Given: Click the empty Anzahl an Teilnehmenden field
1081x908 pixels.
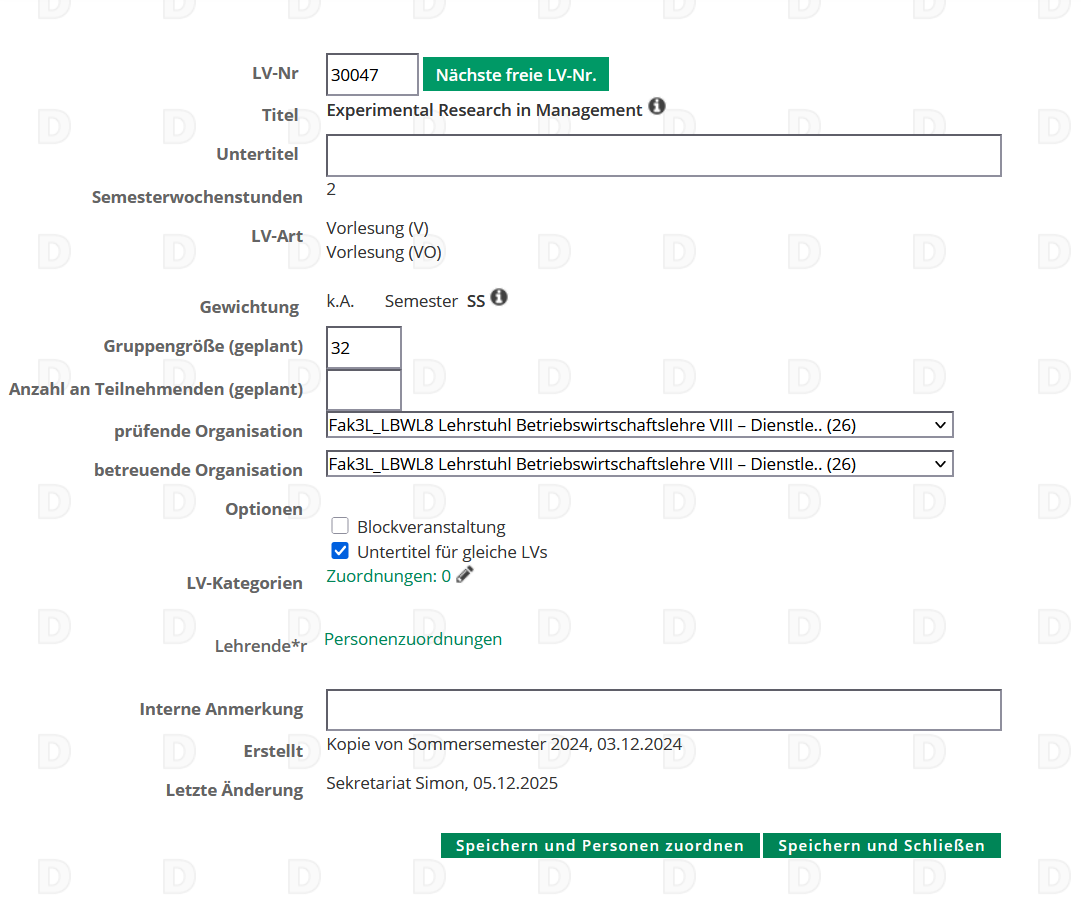Looking at the screenshot, I should (364, 390).
